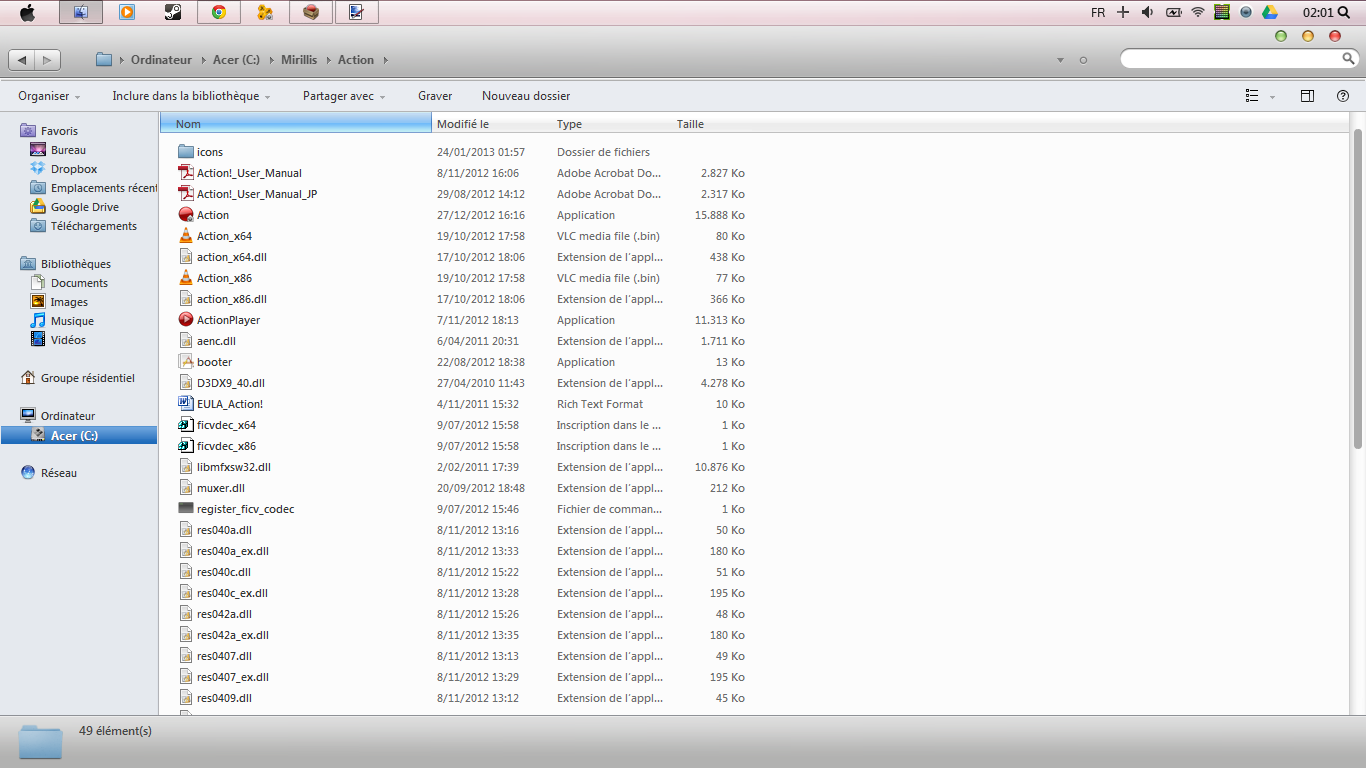The height and width of the screenshot is (768, 1366).
Task: Launch Google Chrome from the taskbar
Action: tap(219, 13)
